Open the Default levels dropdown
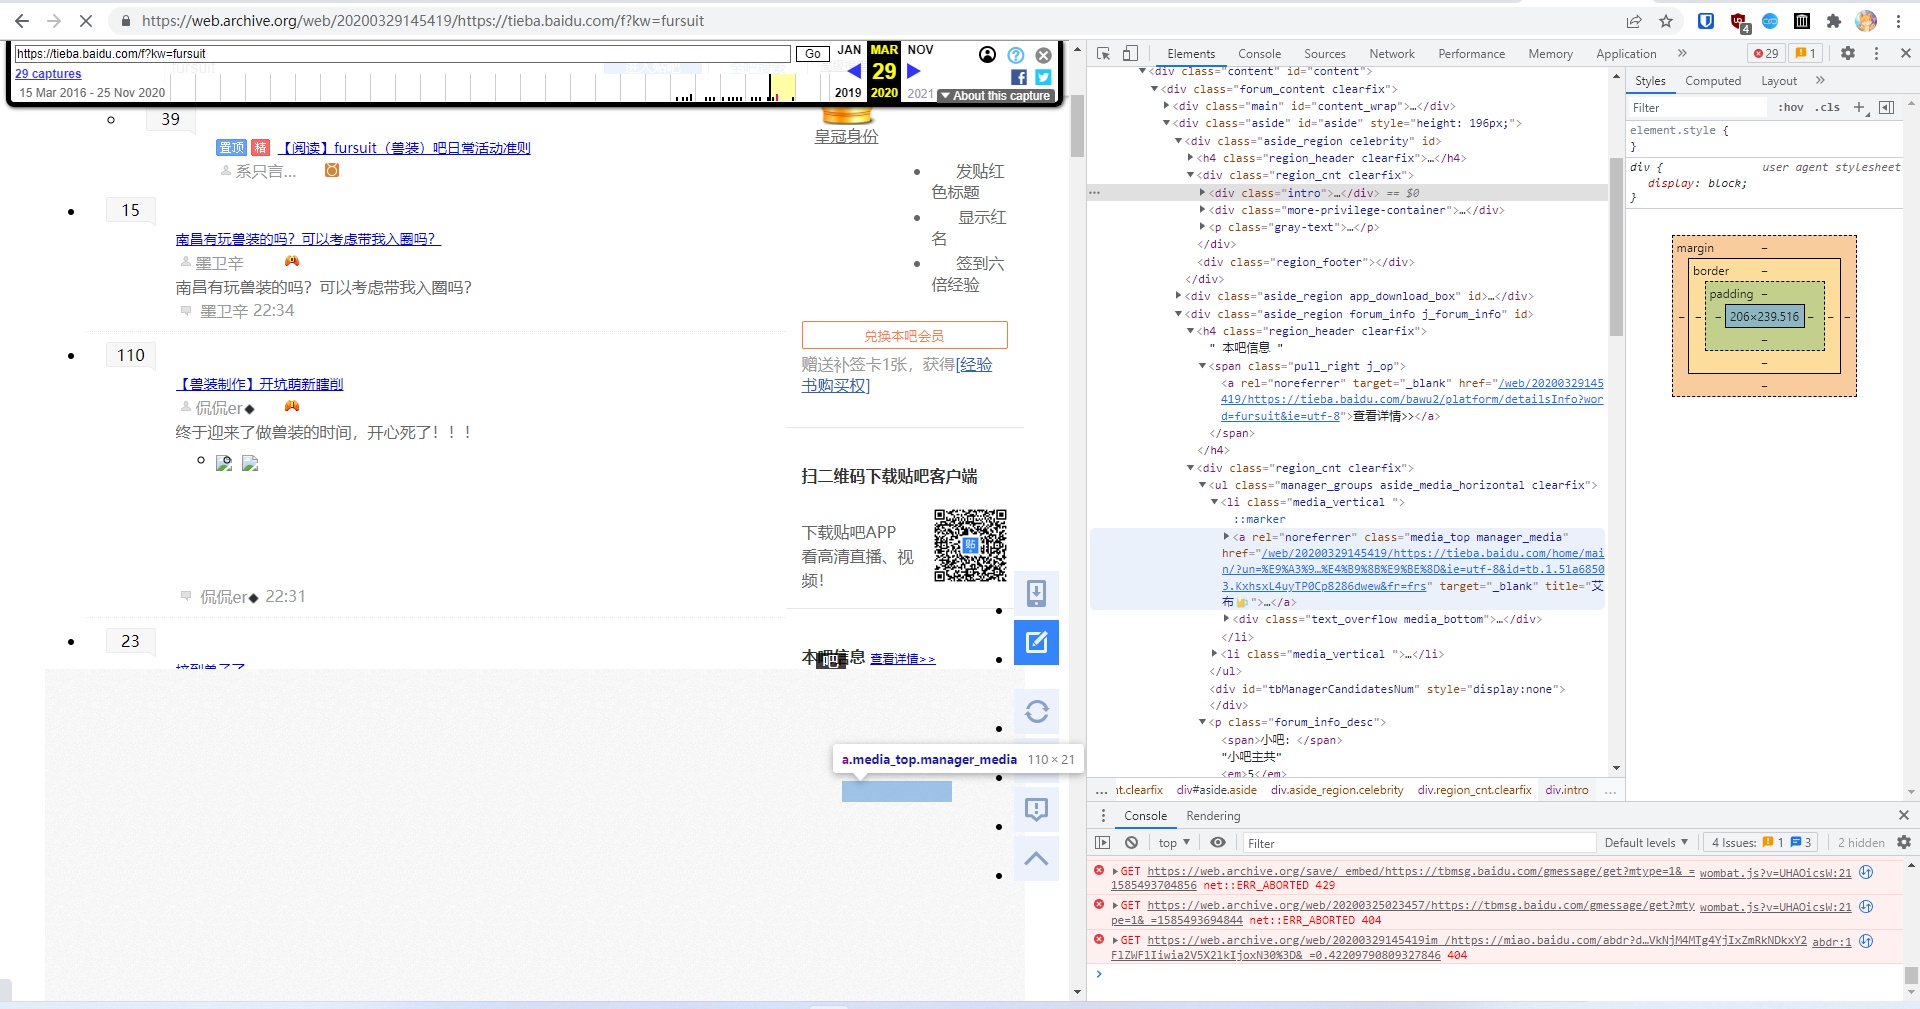This screenshot has height=1009, width=1920. pos(1645,843)
